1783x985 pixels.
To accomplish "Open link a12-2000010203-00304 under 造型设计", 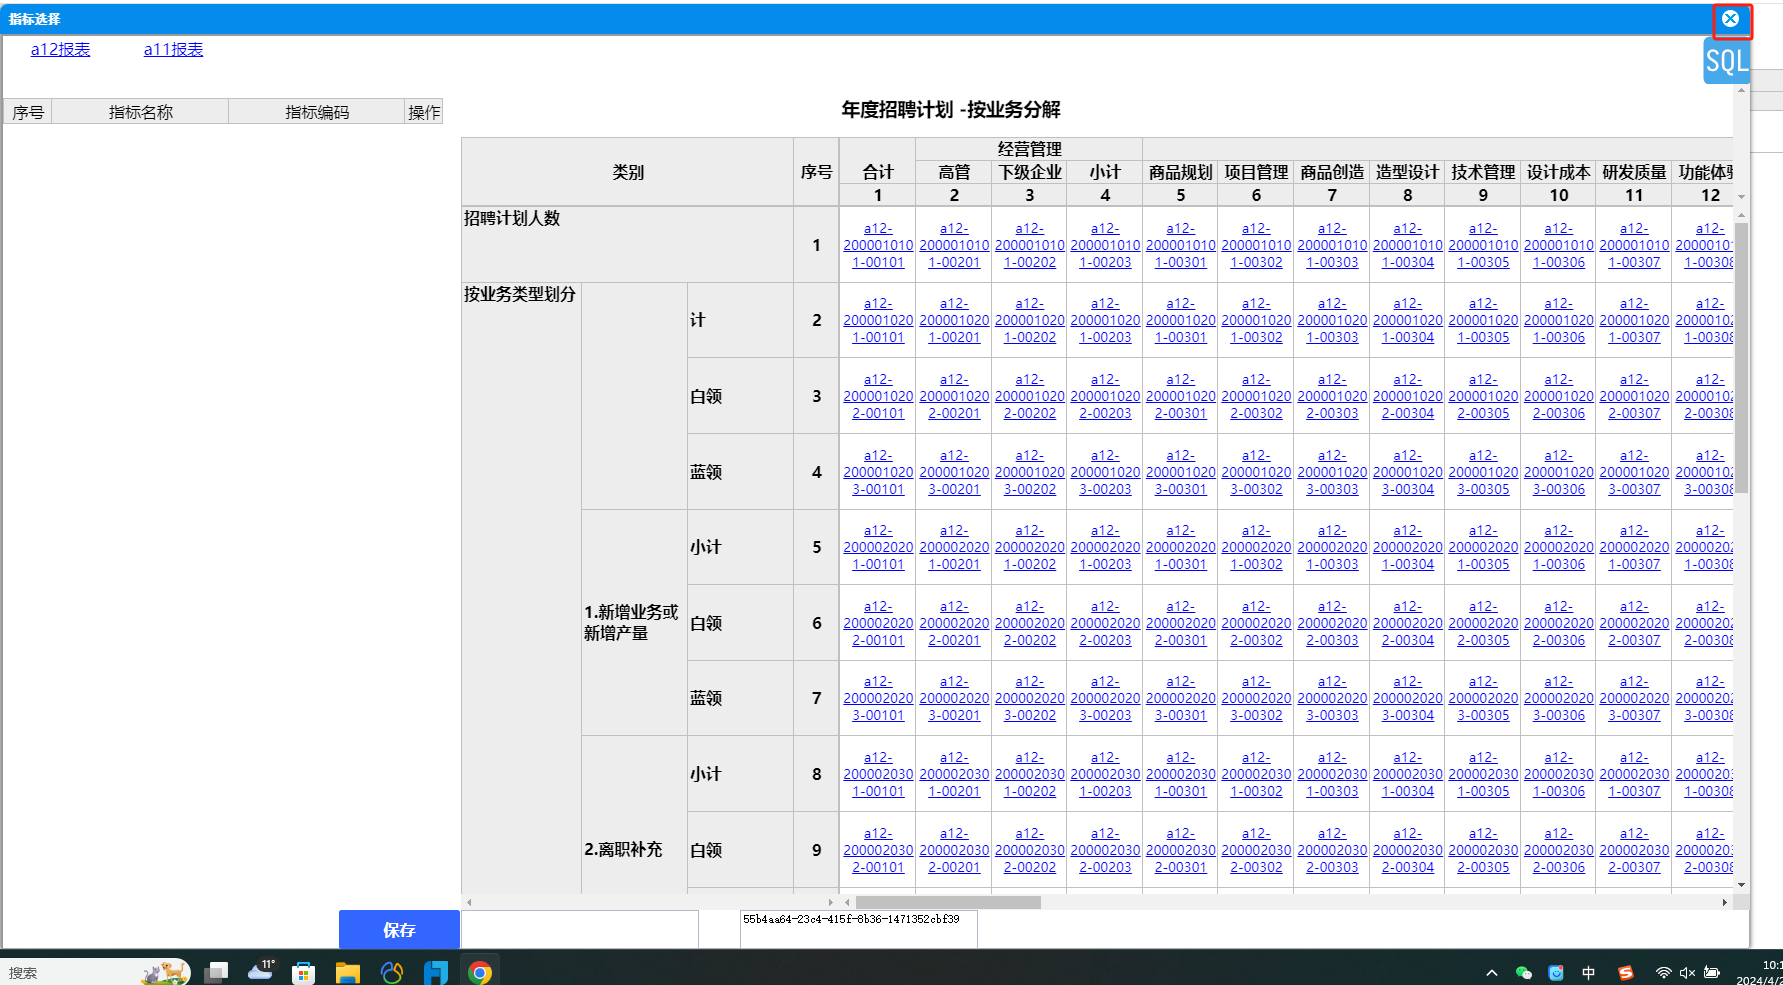I will [x=1408, y=472].
